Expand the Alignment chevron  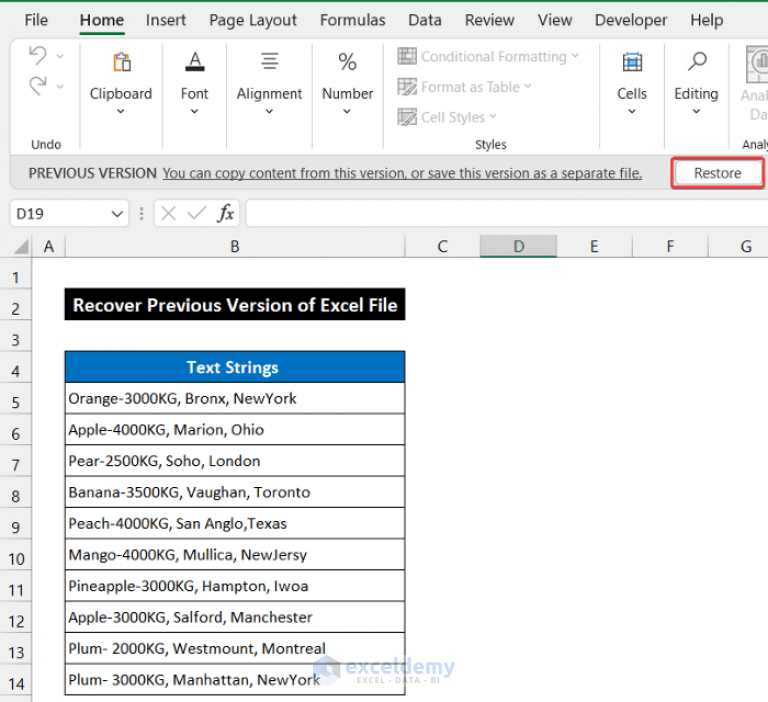pos(269,112)
